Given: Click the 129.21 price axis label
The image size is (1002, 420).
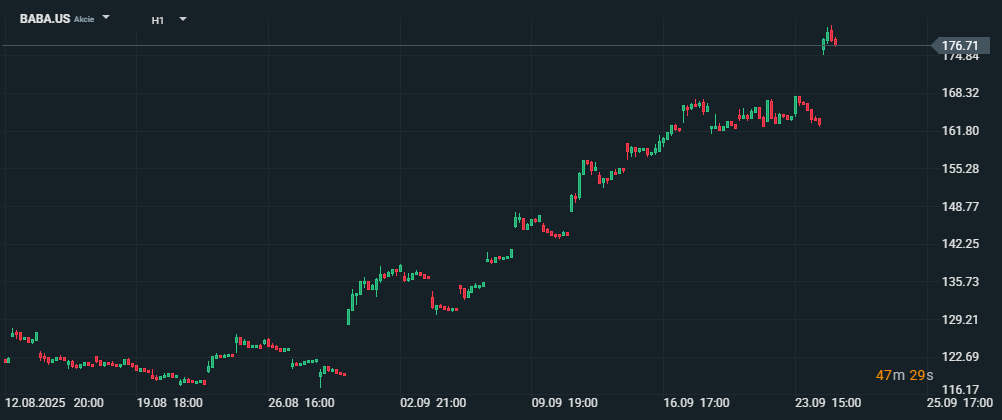Looking at the screenshot, I should coord(959,320).
